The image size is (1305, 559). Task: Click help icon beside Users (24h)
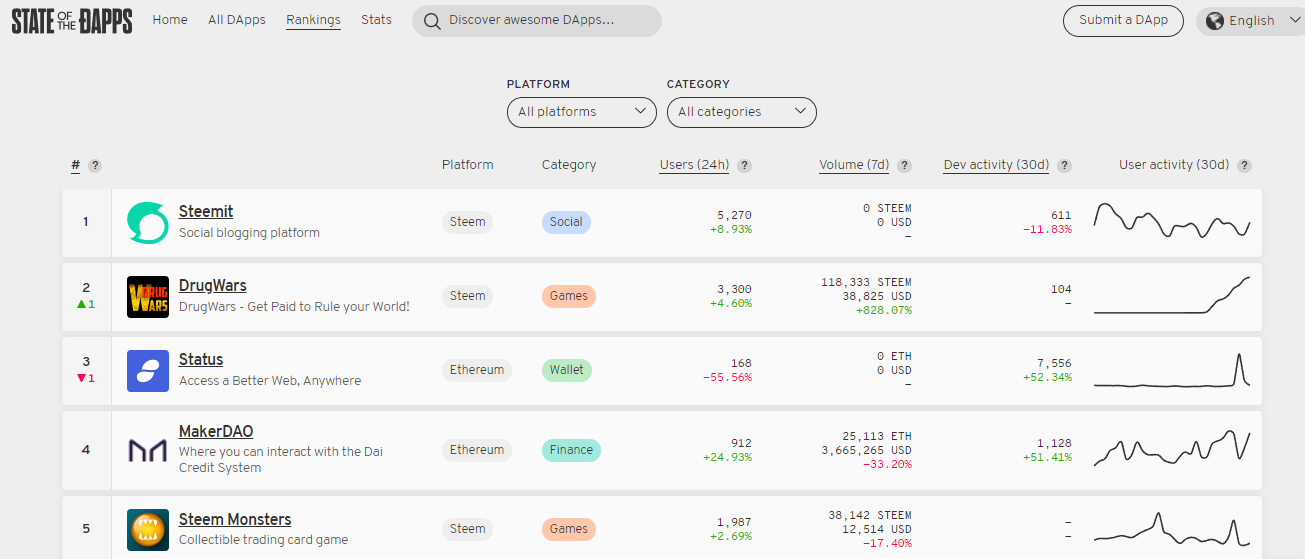745,166
